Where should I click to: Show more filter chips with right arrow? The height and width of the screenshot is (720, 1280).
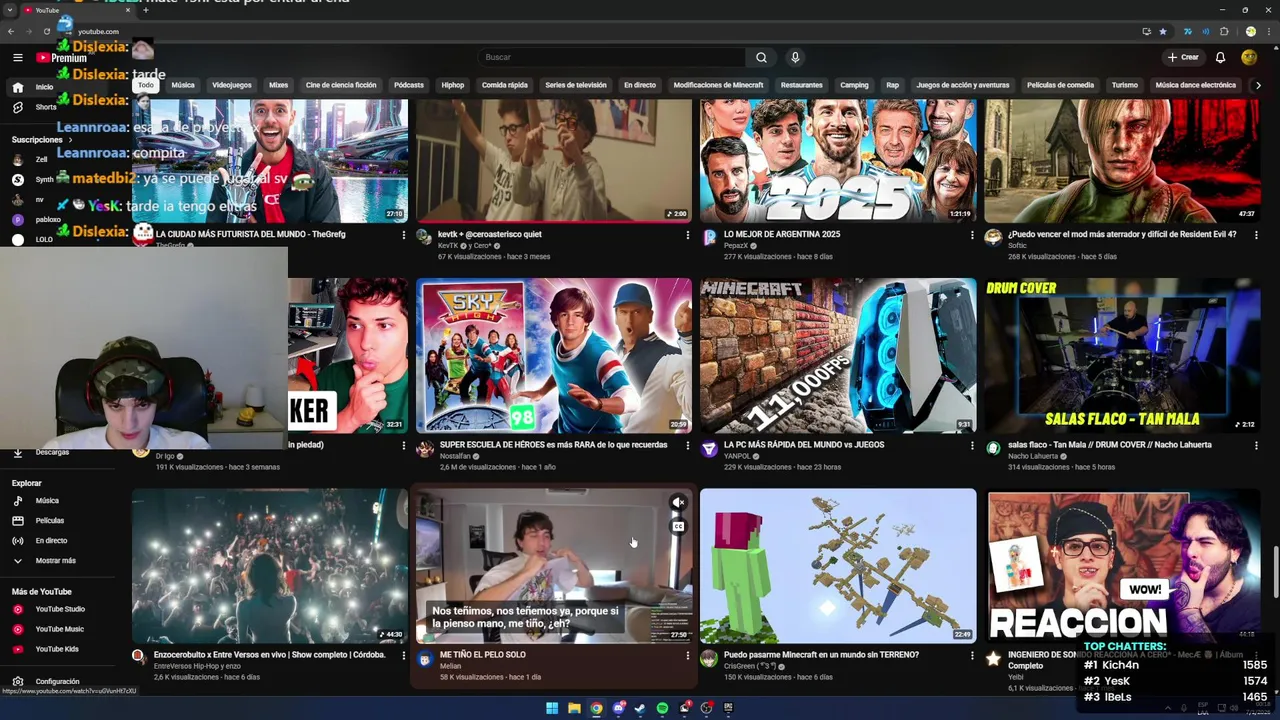coord(1258,85)
